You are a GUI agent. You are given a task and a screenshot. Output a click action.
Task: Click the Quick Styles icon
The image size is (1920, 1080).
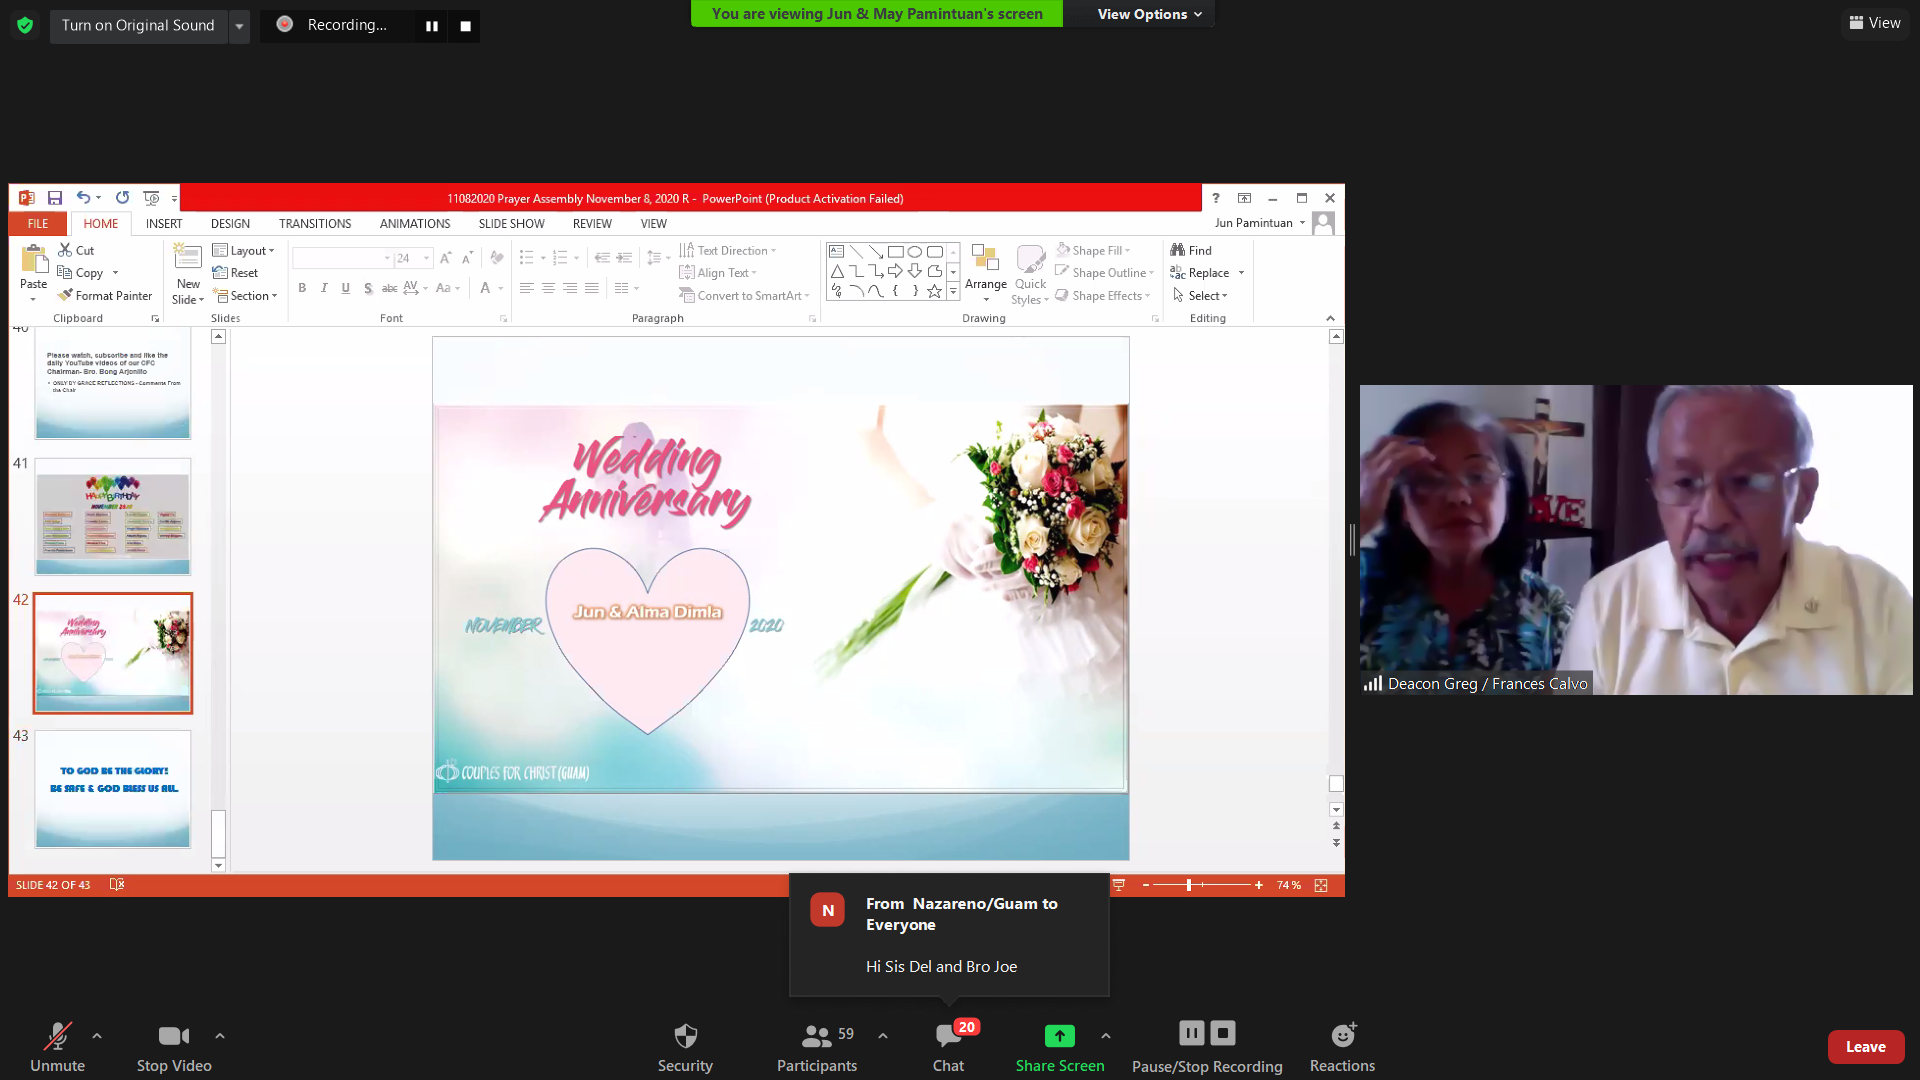point(1030,259)
